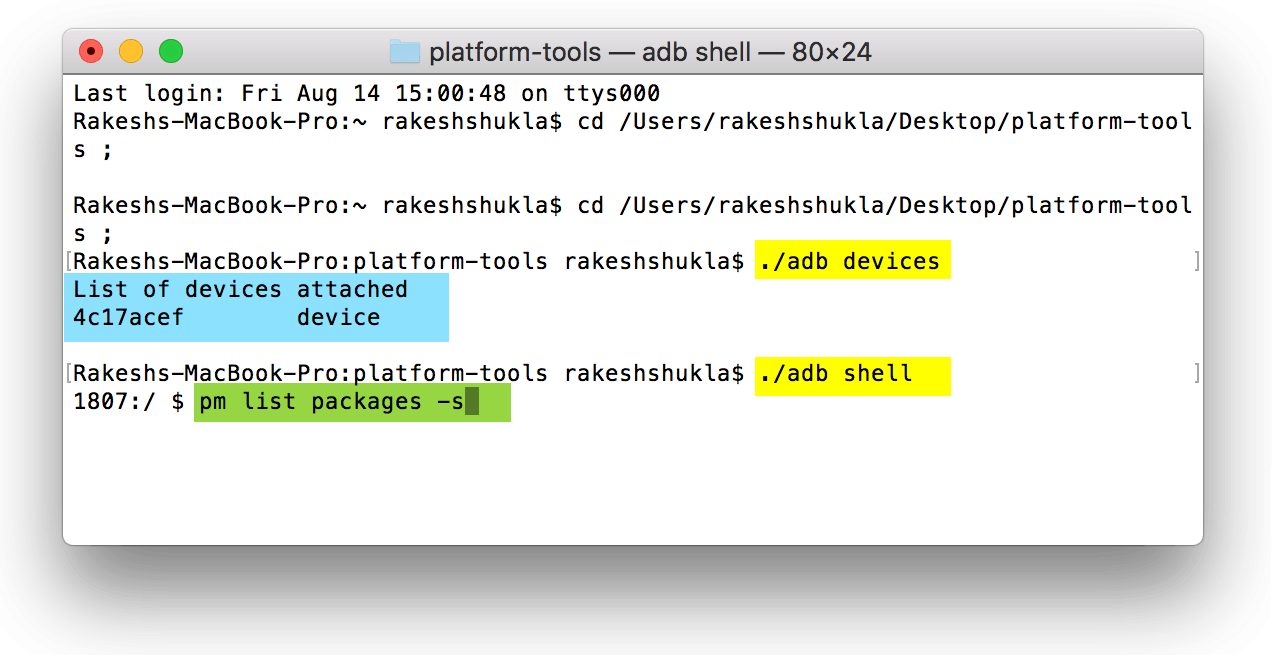The image size is (1272, 656).
Task: Click the green "pm list packages -s" command
Action: [x=330, y=402]
